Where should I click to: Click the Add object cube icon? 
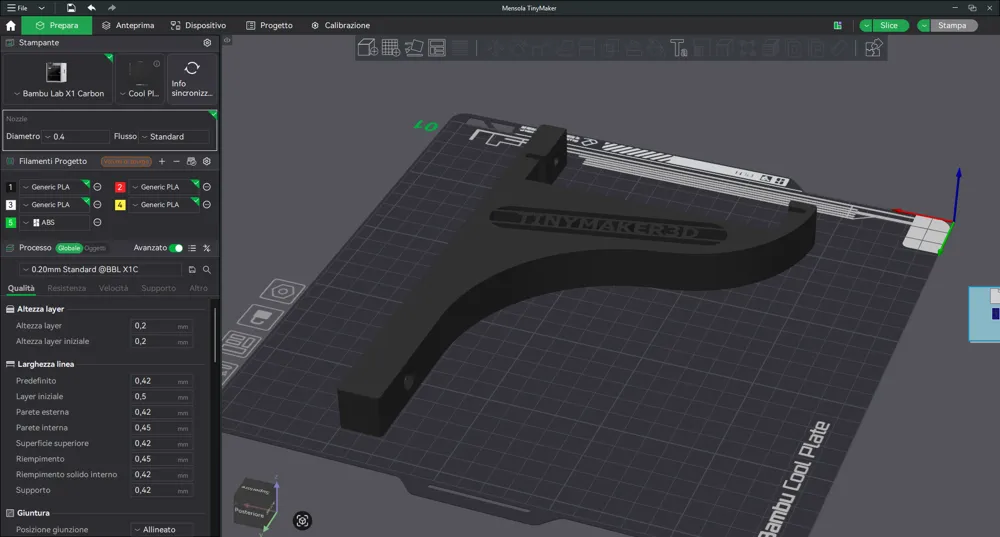[x=368, y=48]
